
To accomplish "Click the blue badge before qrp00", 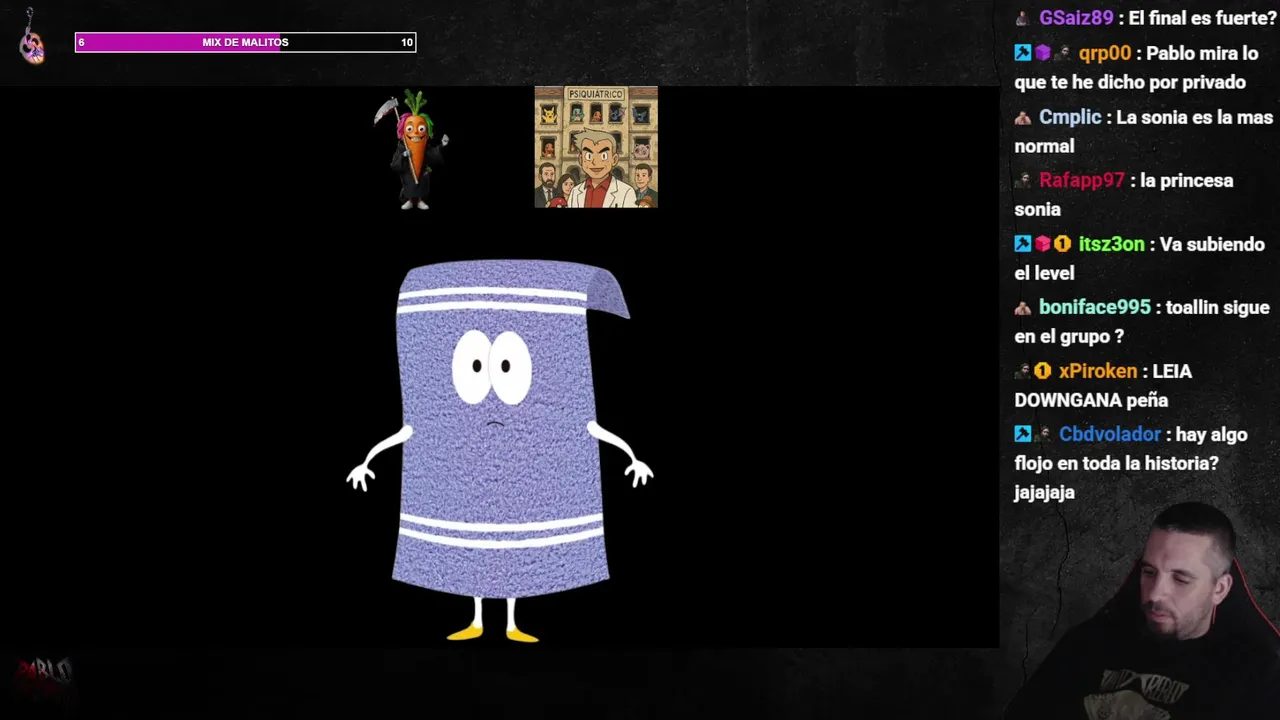I will 1022,53.
